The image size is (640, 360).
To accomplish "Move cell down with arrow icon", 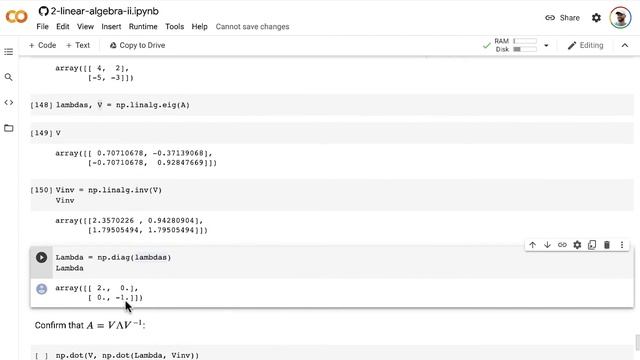I will tap(547, 245).
